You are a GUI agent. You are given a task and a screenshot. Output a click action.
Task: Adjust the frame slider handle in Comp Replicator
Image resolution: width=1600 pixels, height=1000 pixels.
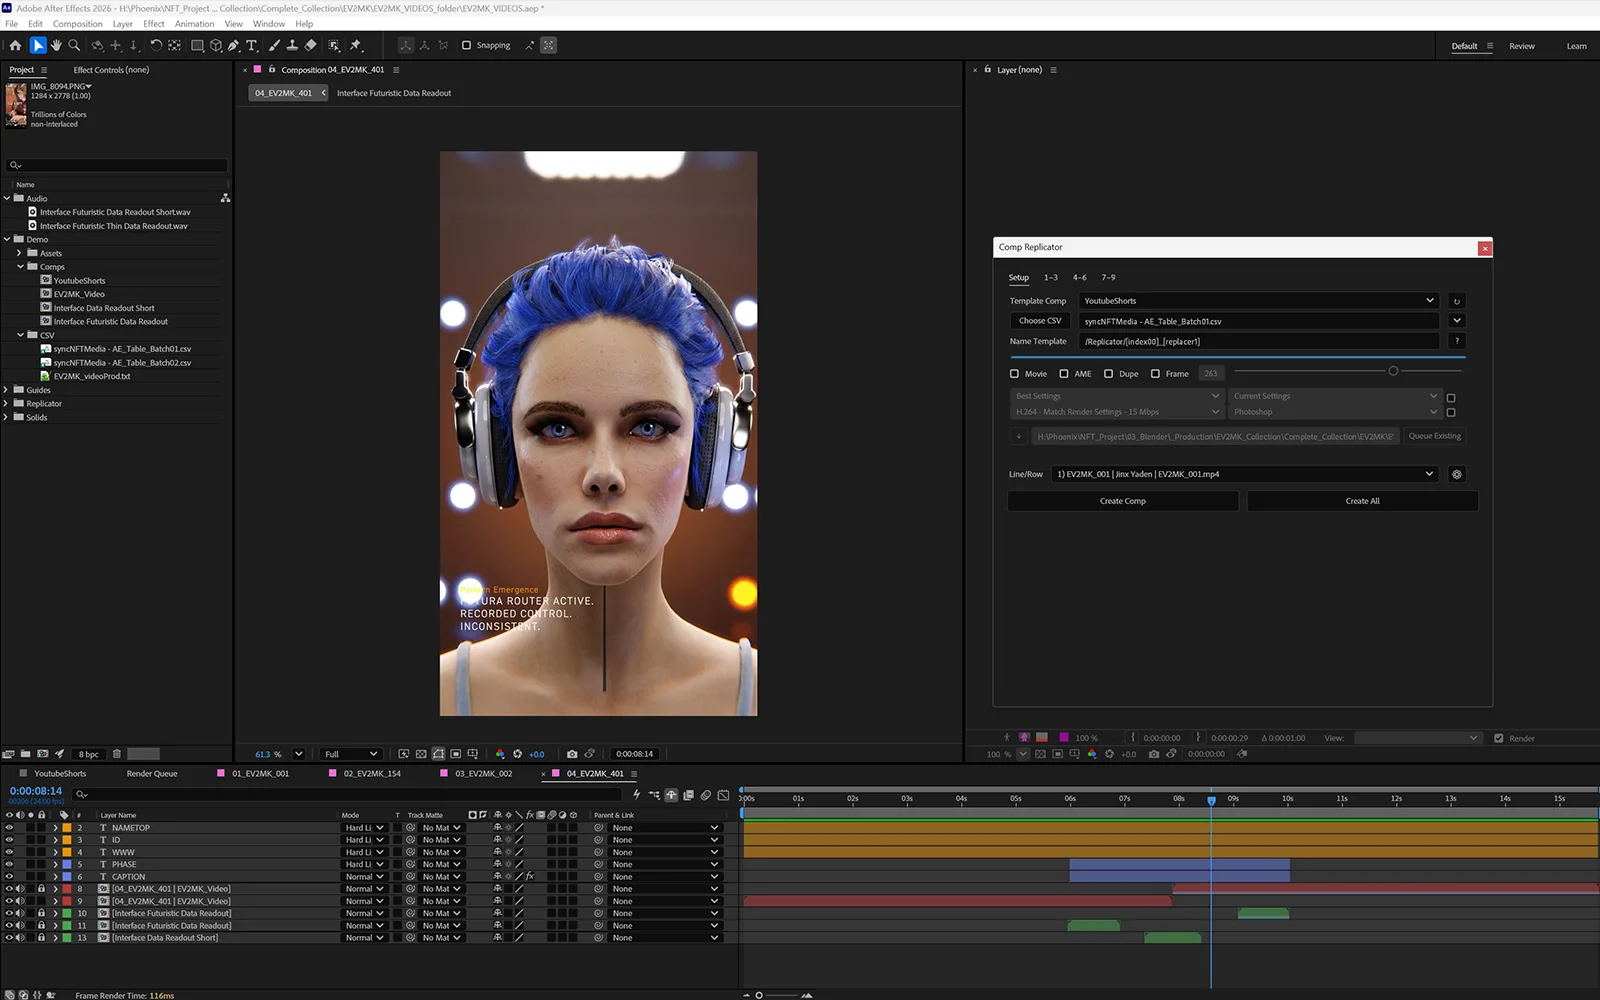[1393, 371]
